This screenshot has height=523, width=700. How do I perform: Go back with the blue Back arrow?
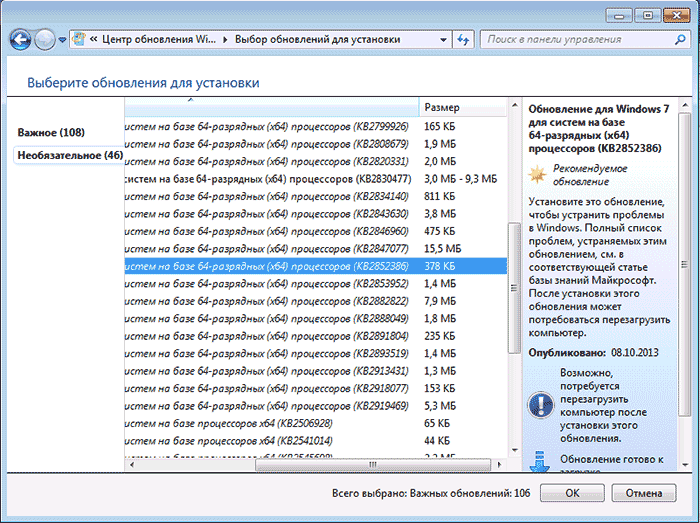pos(20,40)
